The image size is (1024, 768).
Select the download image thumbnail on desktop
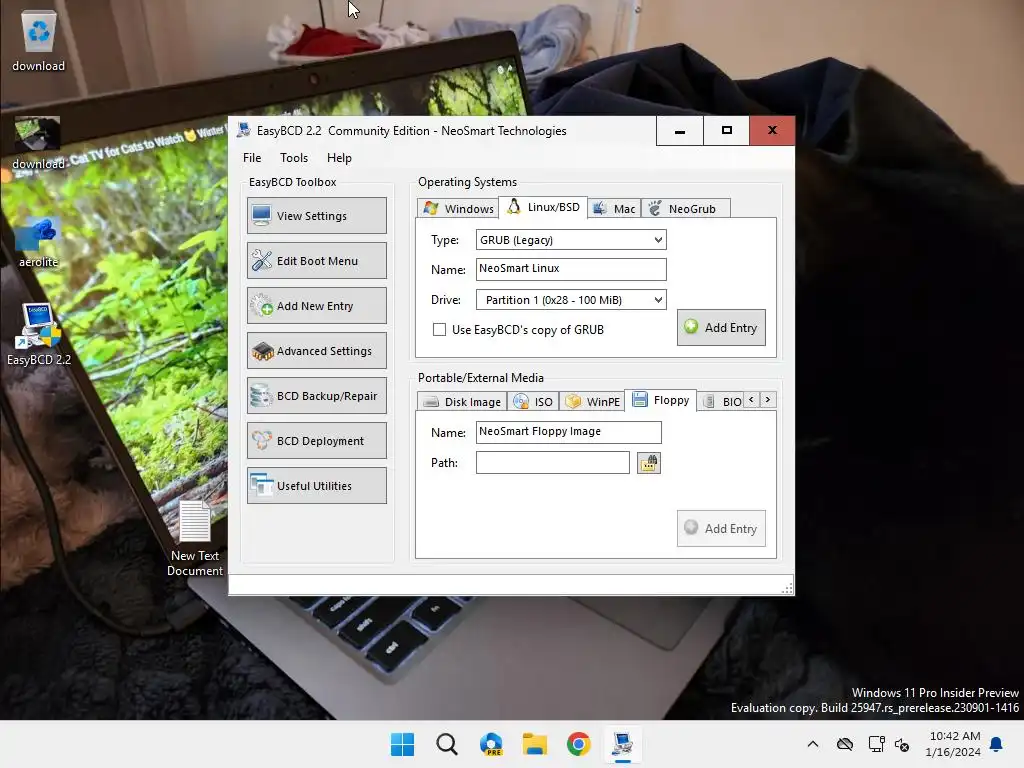[38, 142]
